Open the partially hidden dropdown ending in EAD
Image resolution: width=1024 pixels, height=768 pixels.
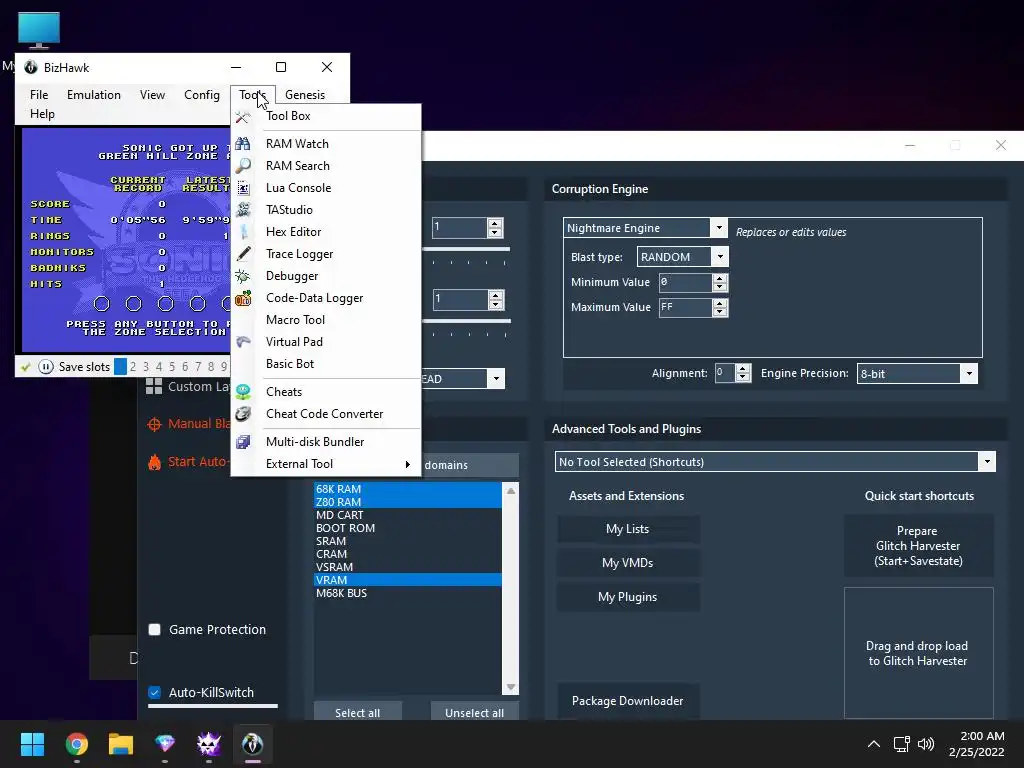click(x=496, y=379)
